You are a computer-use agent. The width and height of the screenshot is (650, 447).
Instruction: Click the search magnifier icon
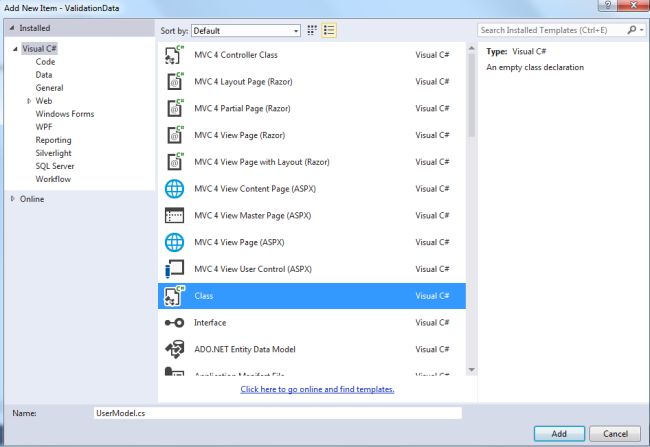(631, 30)
